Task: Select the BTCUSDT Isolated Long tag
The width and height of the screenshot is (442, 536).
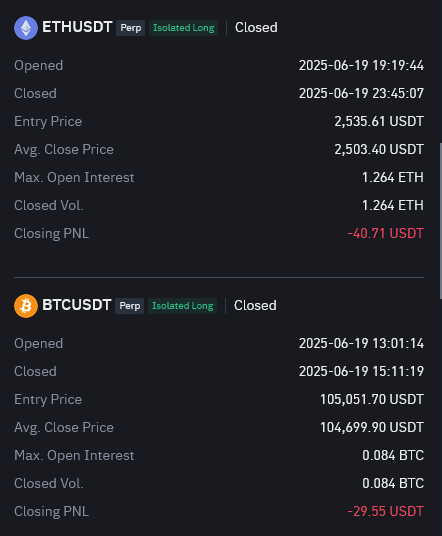Action: 183,306
